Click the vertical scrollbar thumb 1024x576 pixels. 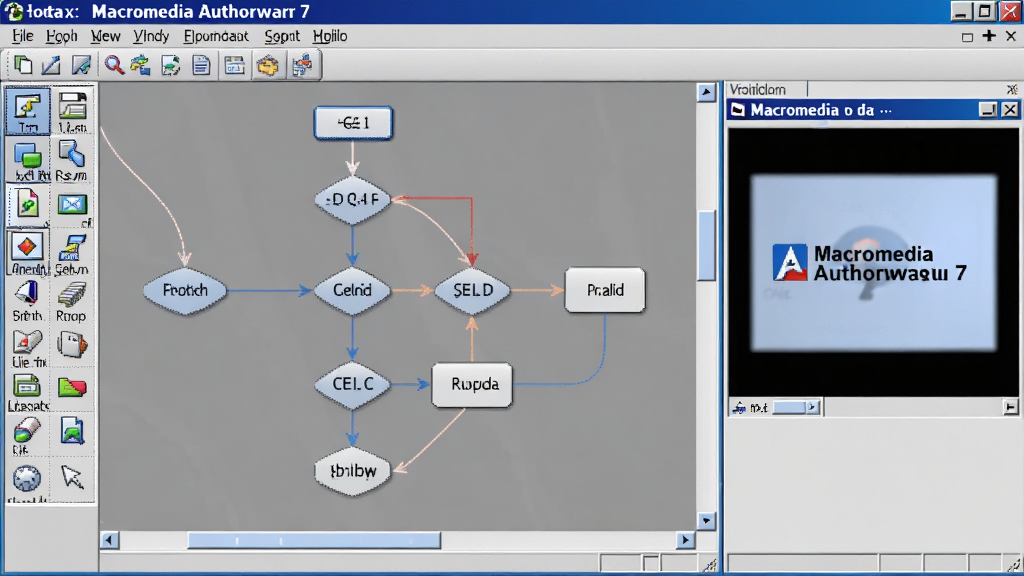coord(706,245)
